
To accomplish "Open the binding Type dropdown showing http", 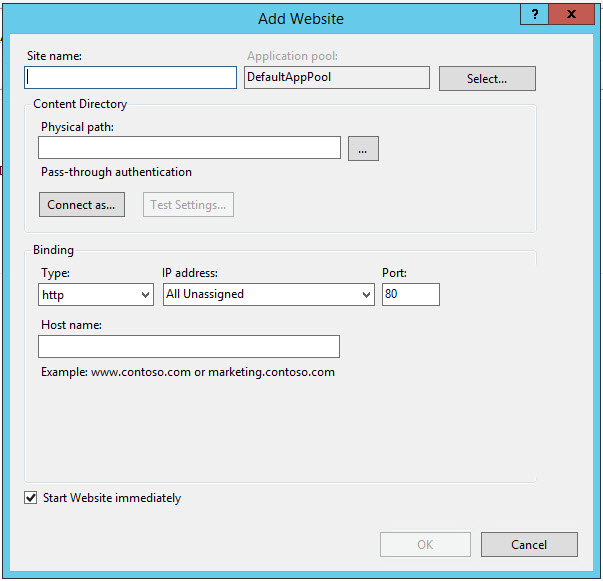I will point(96,294).
